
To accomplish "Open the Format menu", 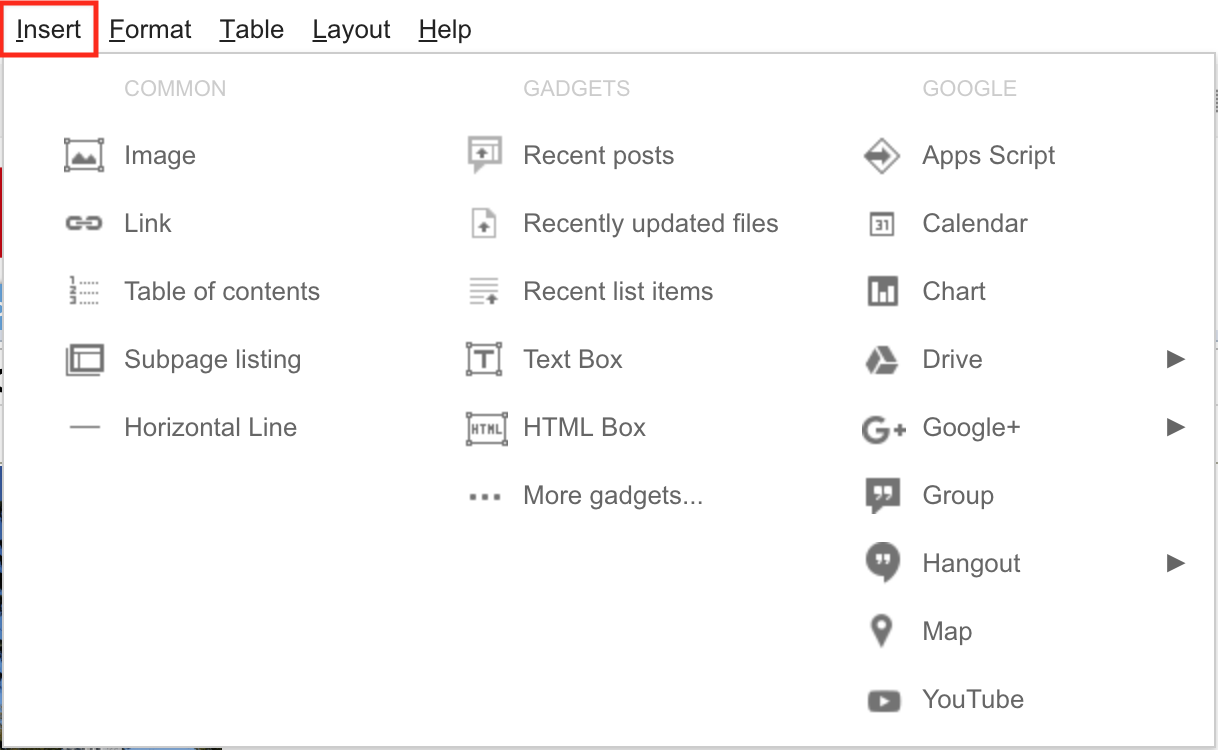I will pos(151,30).
